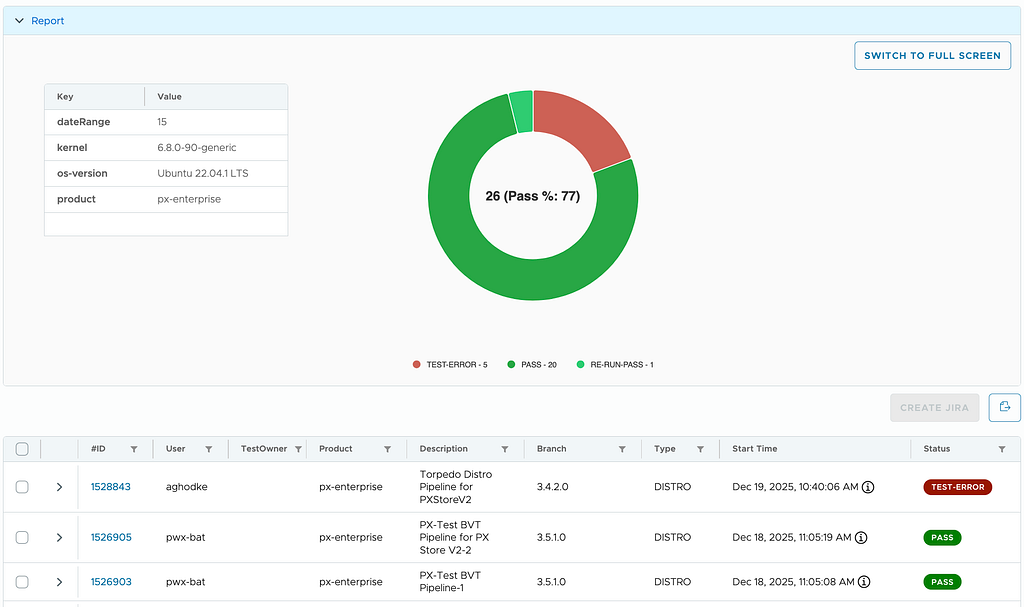Click Switch to Full Screen button
The height and width of the screenshot is (607, 1024).
(x=933, y=56)
